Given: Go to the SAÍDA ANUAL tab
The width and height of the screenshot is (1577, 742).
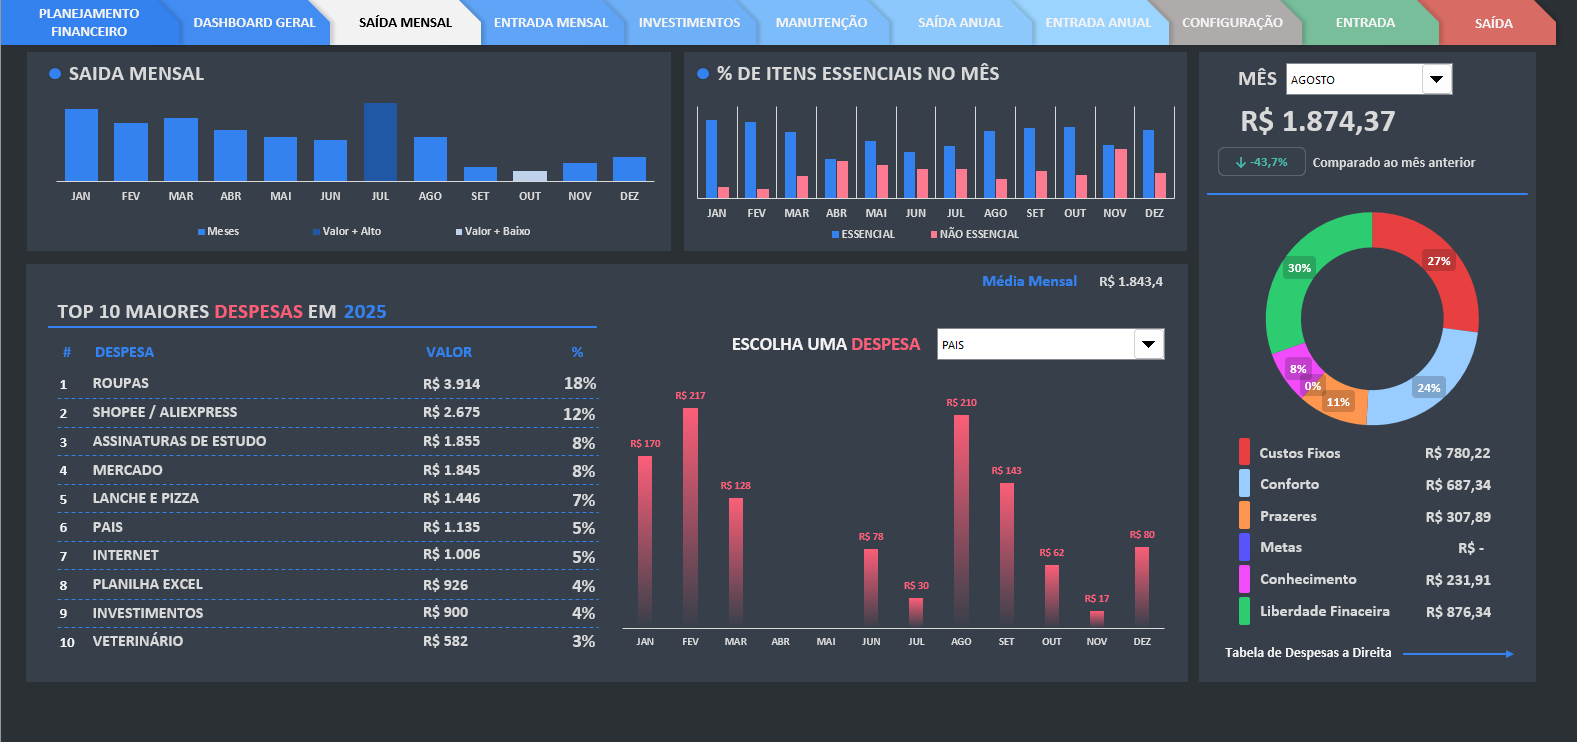Looking at the screenshot, I should coord(960,22).
